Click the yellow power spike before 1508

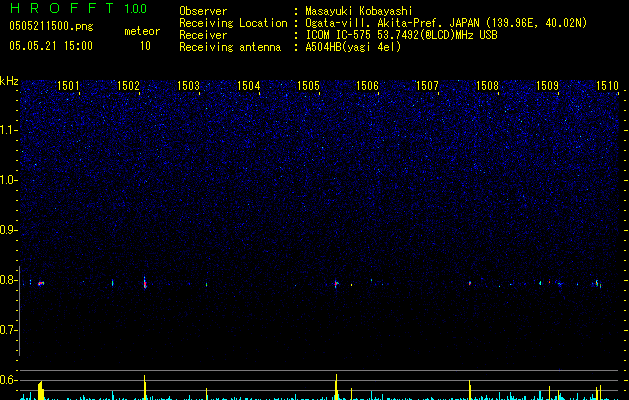pos(470,390)
